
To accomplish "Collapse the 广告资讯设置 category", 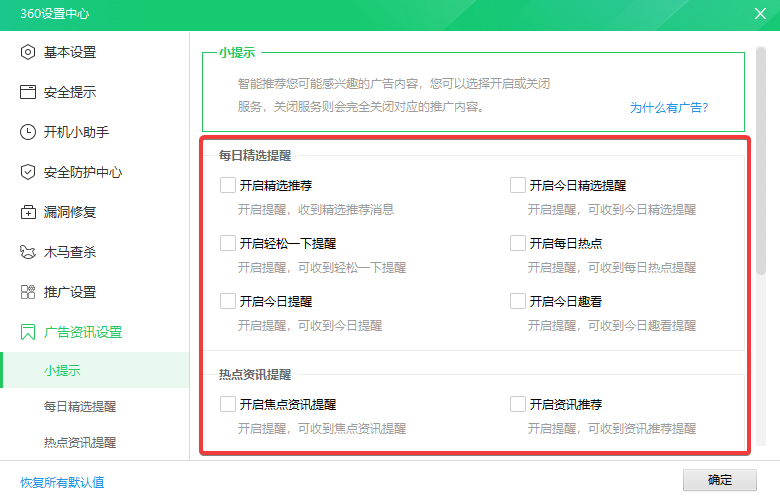I will click(83, 332).
